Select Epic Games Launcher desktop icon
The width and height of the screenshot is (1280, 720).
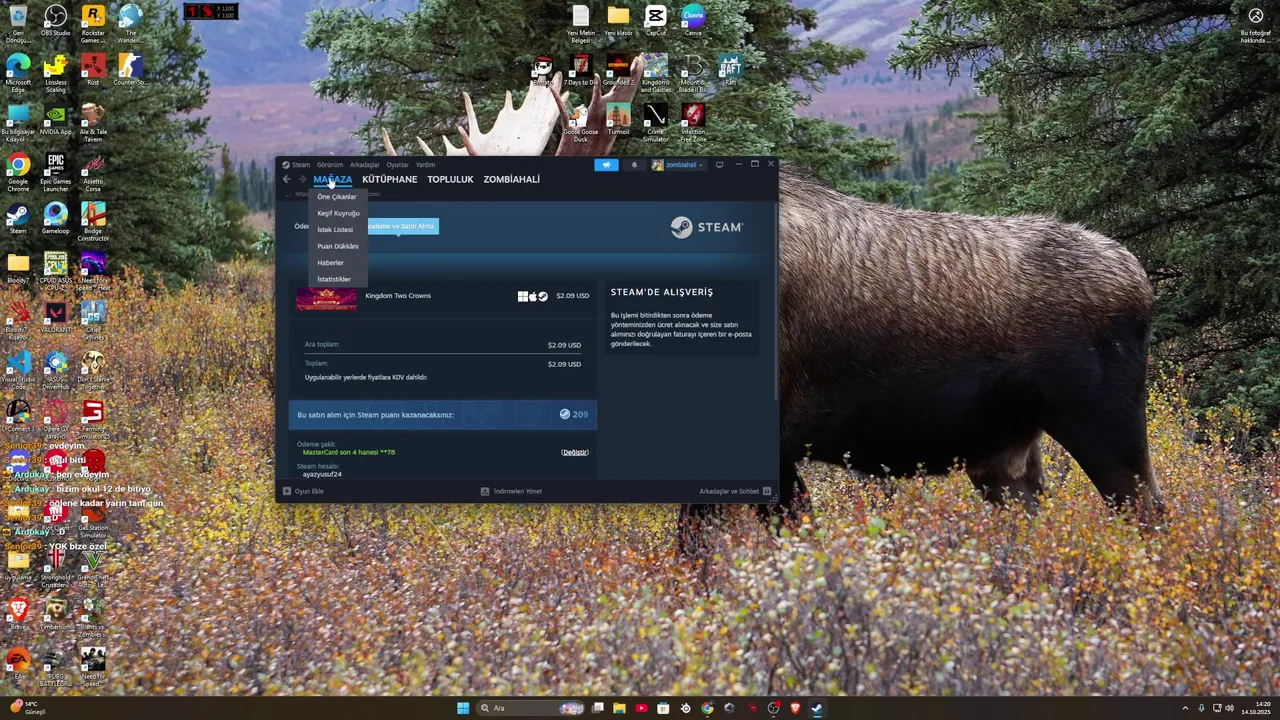pos(56,172)
